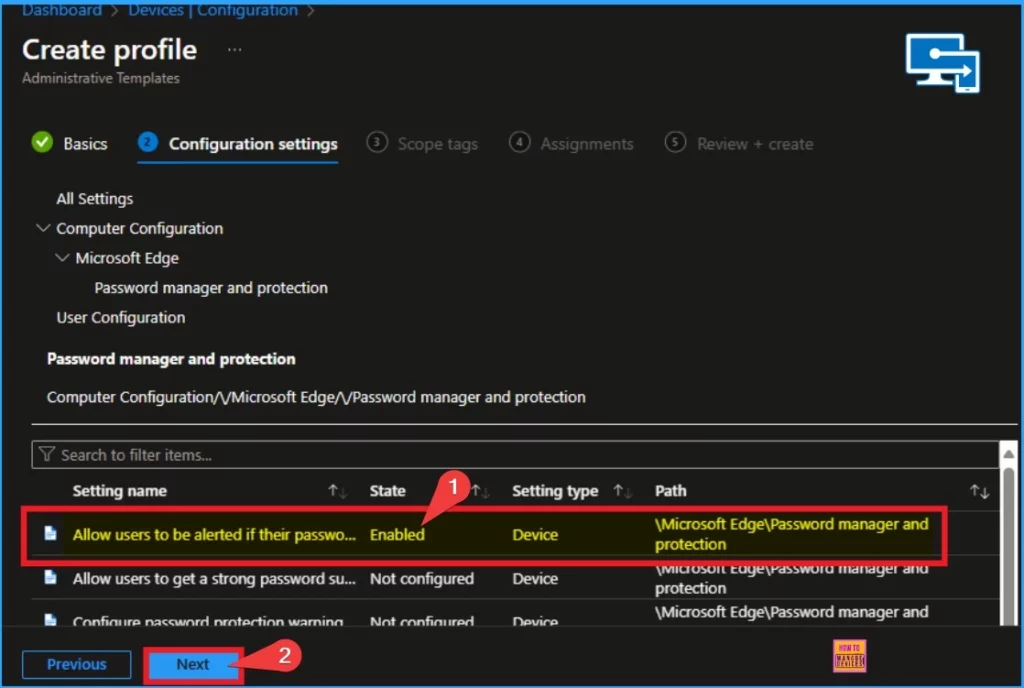Click sort arrows beside Setting type
Image resolution: width=1024 pixels, height=688 pixels.
(623, 491)
